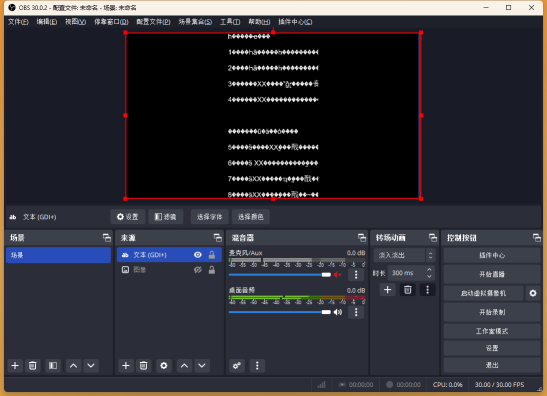Click OBS logo in title bar
The image size is (547, 396).
pyautogui.click(x=12, y=7)
